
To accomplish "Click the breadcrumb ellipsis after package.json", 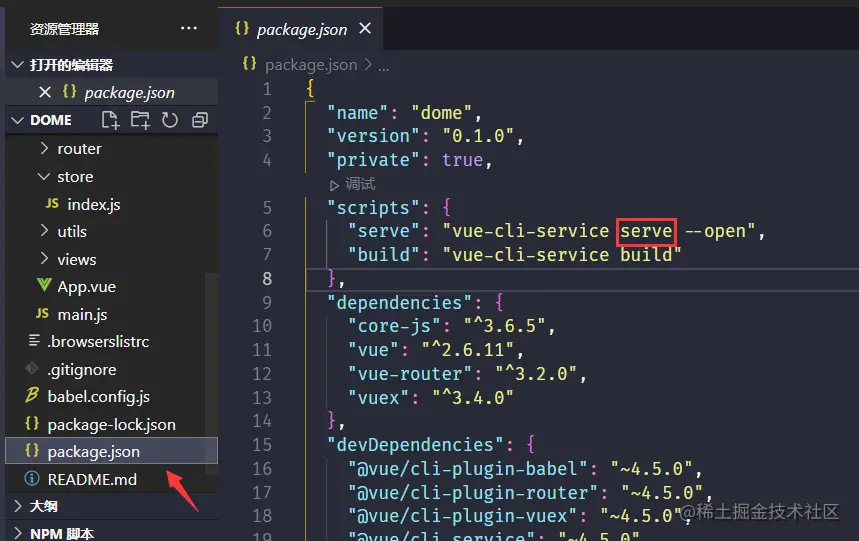I will click(383, 68).
